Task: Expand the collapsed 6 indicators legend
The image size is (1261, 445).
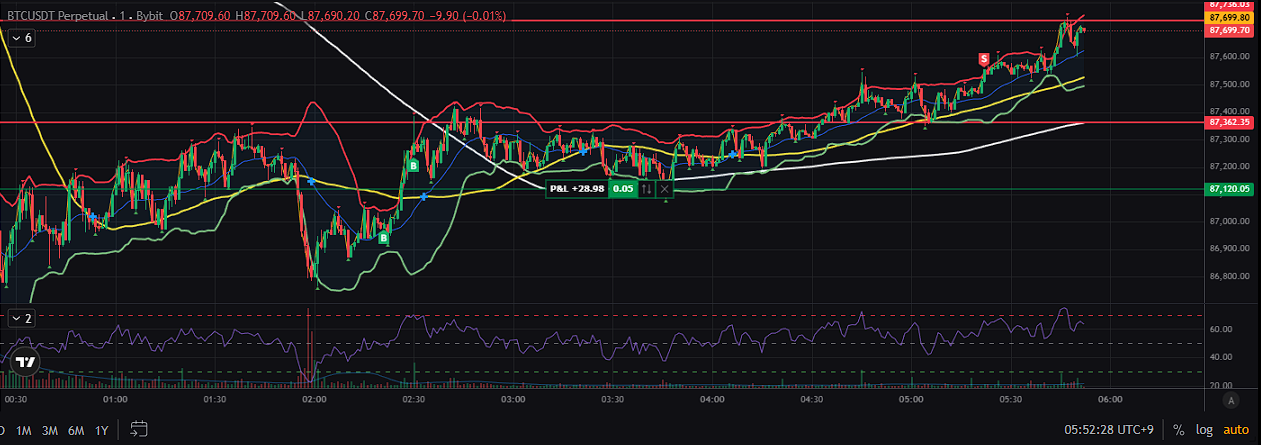Action: click(x=21, y=37)
